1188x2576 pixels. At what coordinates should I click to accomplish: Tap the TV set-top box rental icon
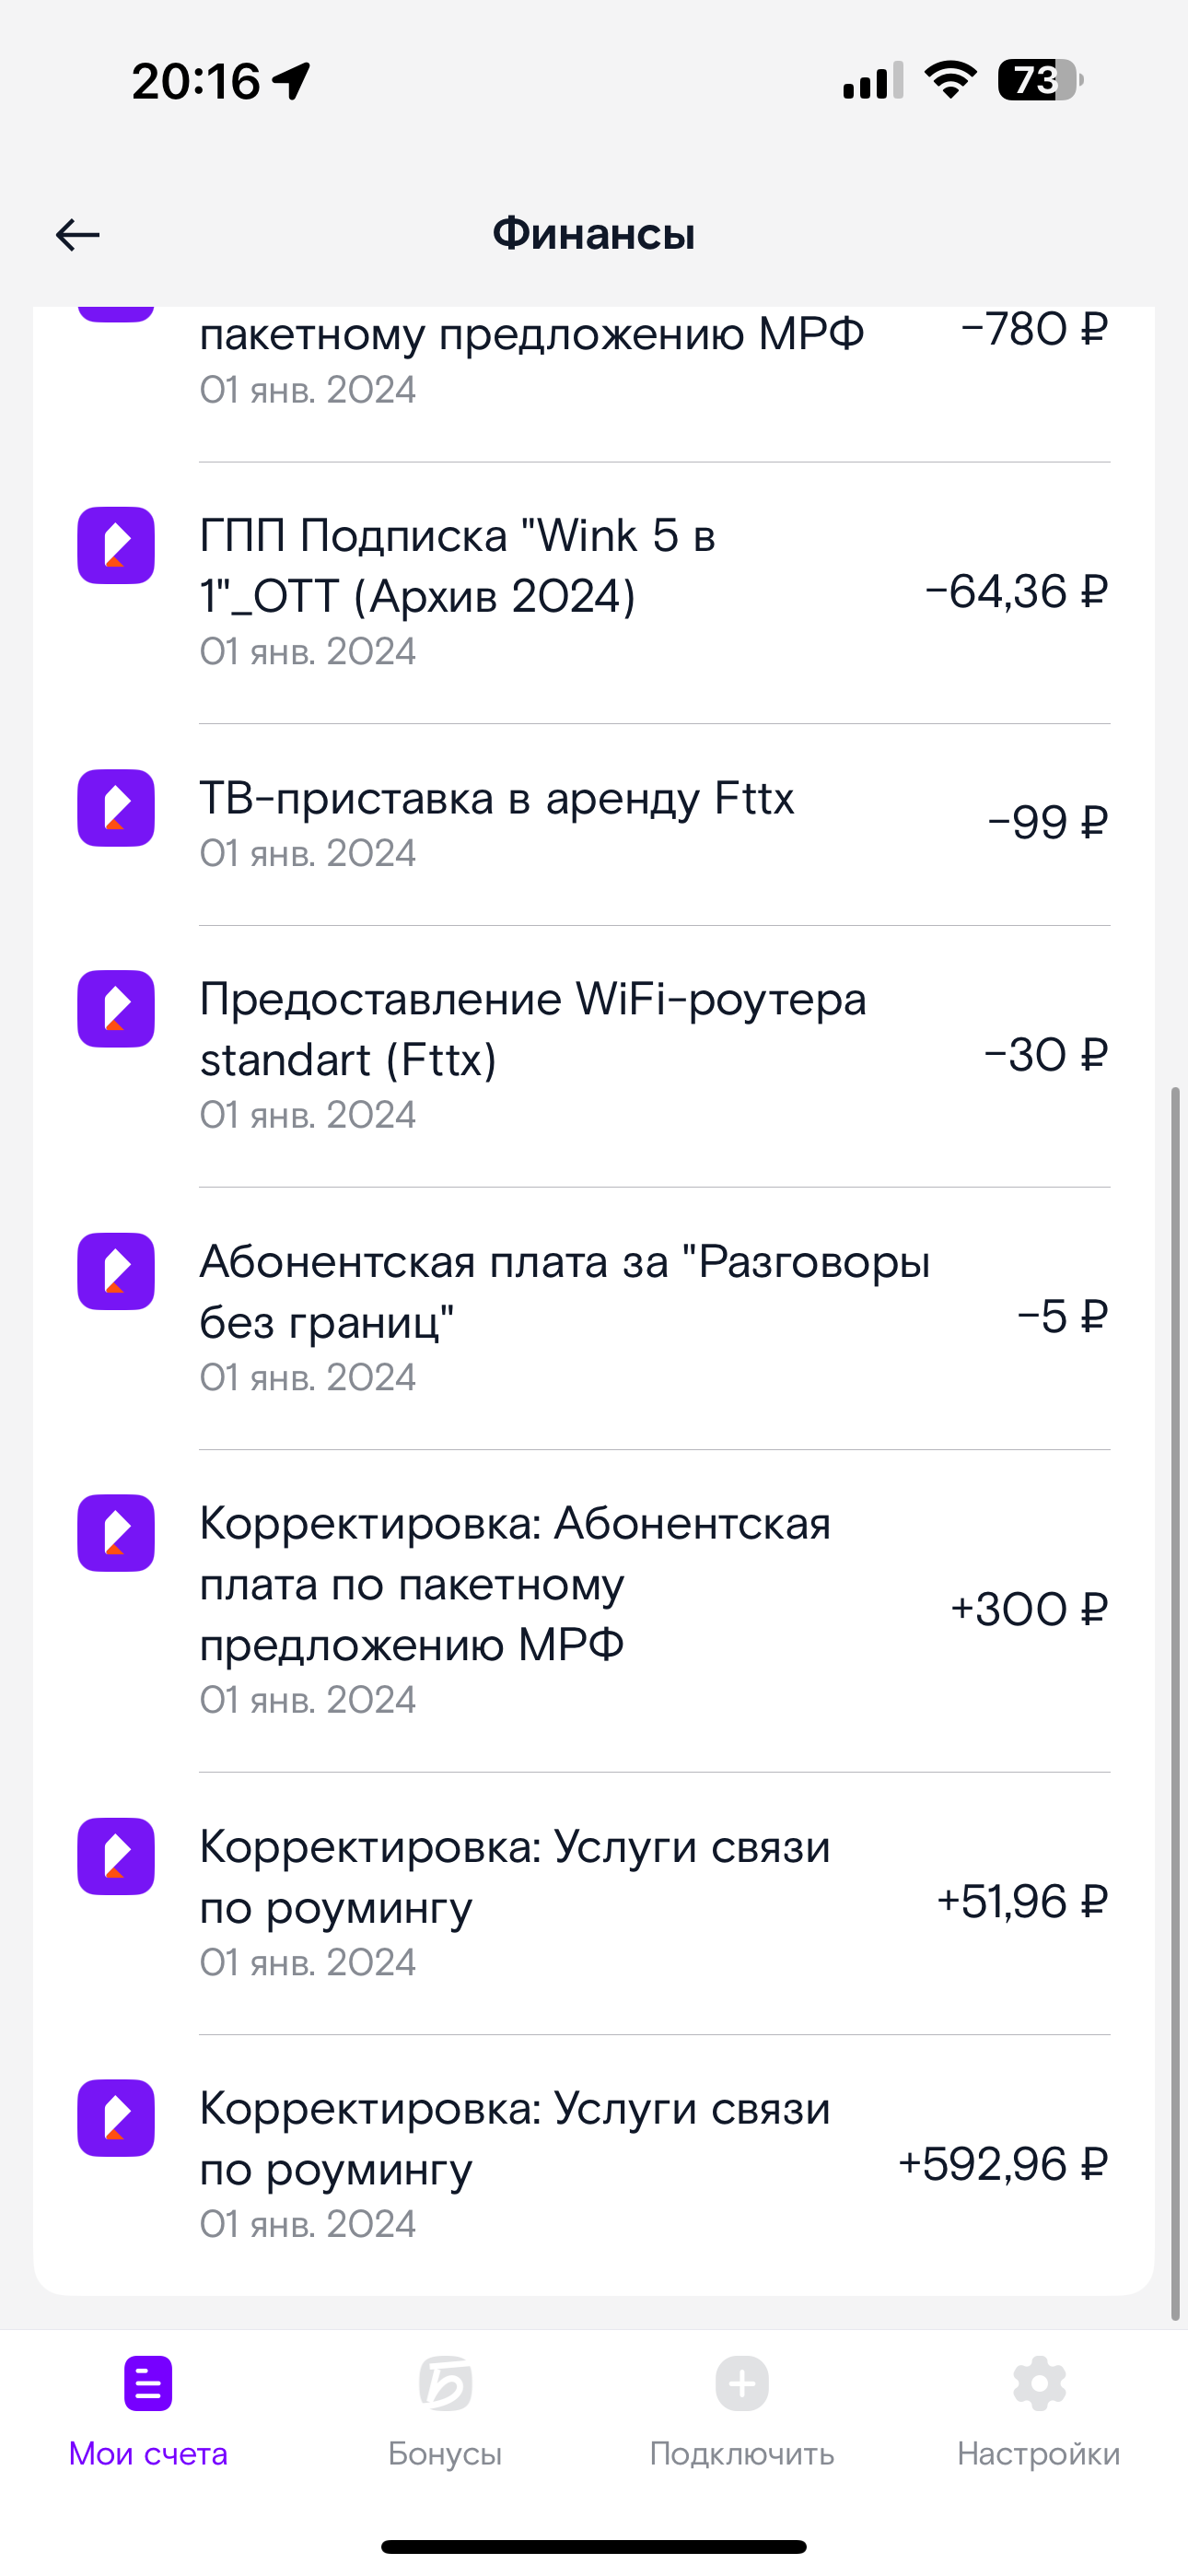(116, 807)
